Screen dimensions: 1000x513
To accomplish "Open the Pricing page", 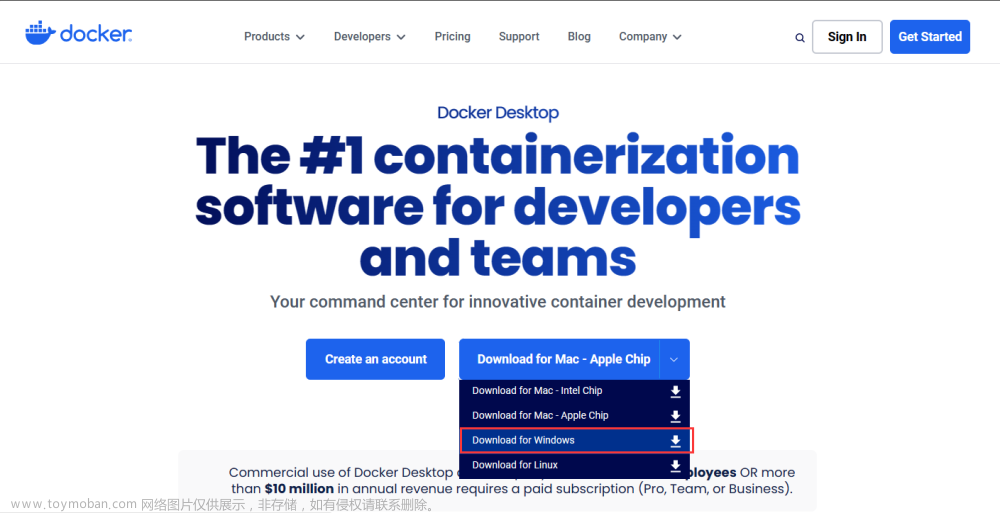I will [453, 36].
